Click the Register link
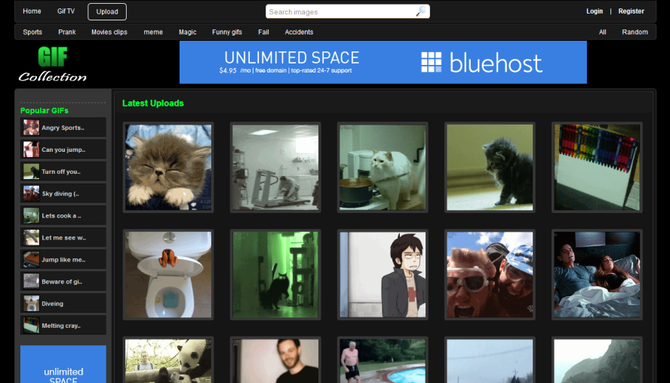The height and width of the screenshot is (383, 670). (x=631, y=11)
